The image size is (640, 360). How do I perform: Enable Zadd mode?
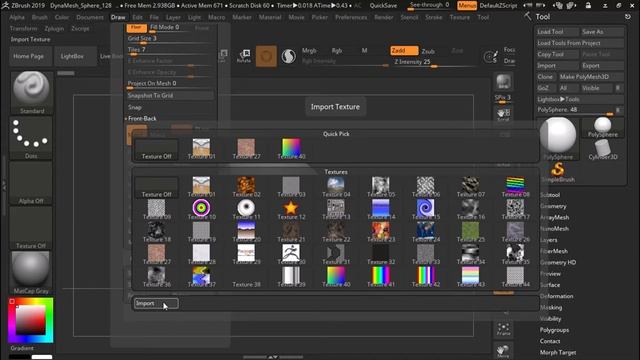pos(404,51)
